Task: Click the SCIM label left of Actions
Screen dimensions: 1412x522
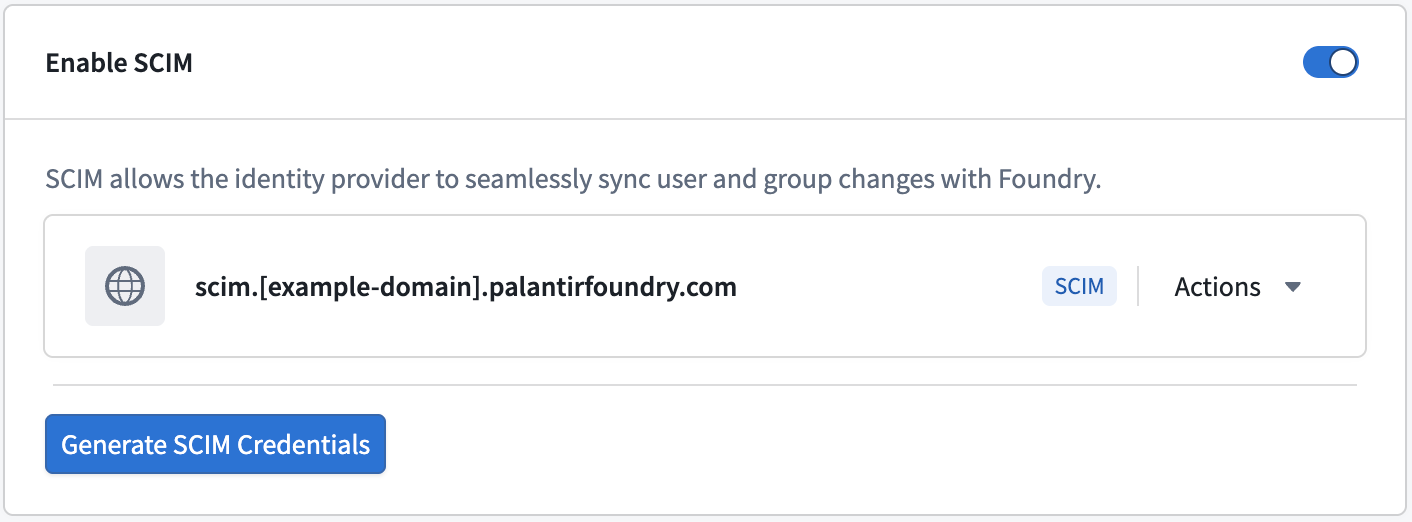Action: tap(1079, 286)
